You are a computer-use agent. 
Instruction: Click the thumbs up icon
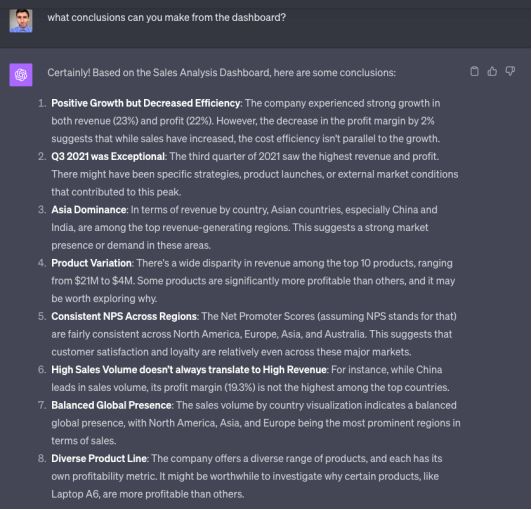492,71
